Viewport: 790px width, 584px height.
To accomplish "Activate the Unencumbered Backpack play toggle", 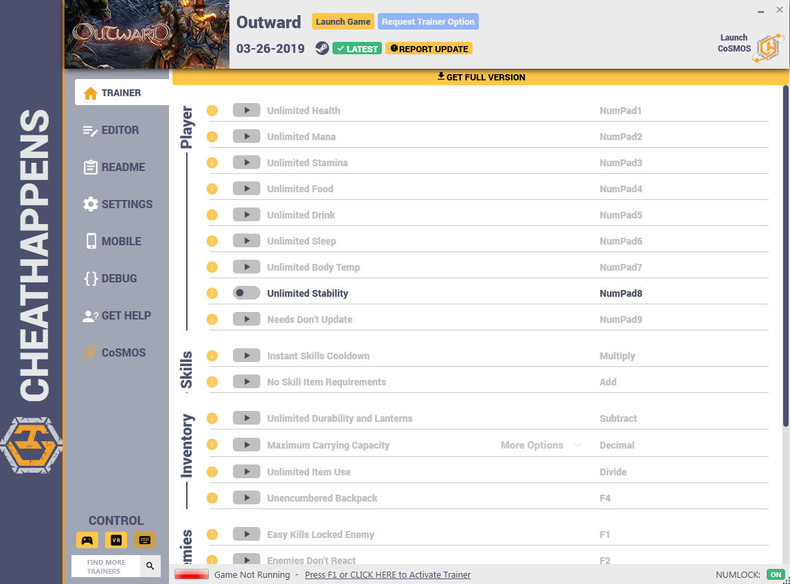I will tap(246, 498).
